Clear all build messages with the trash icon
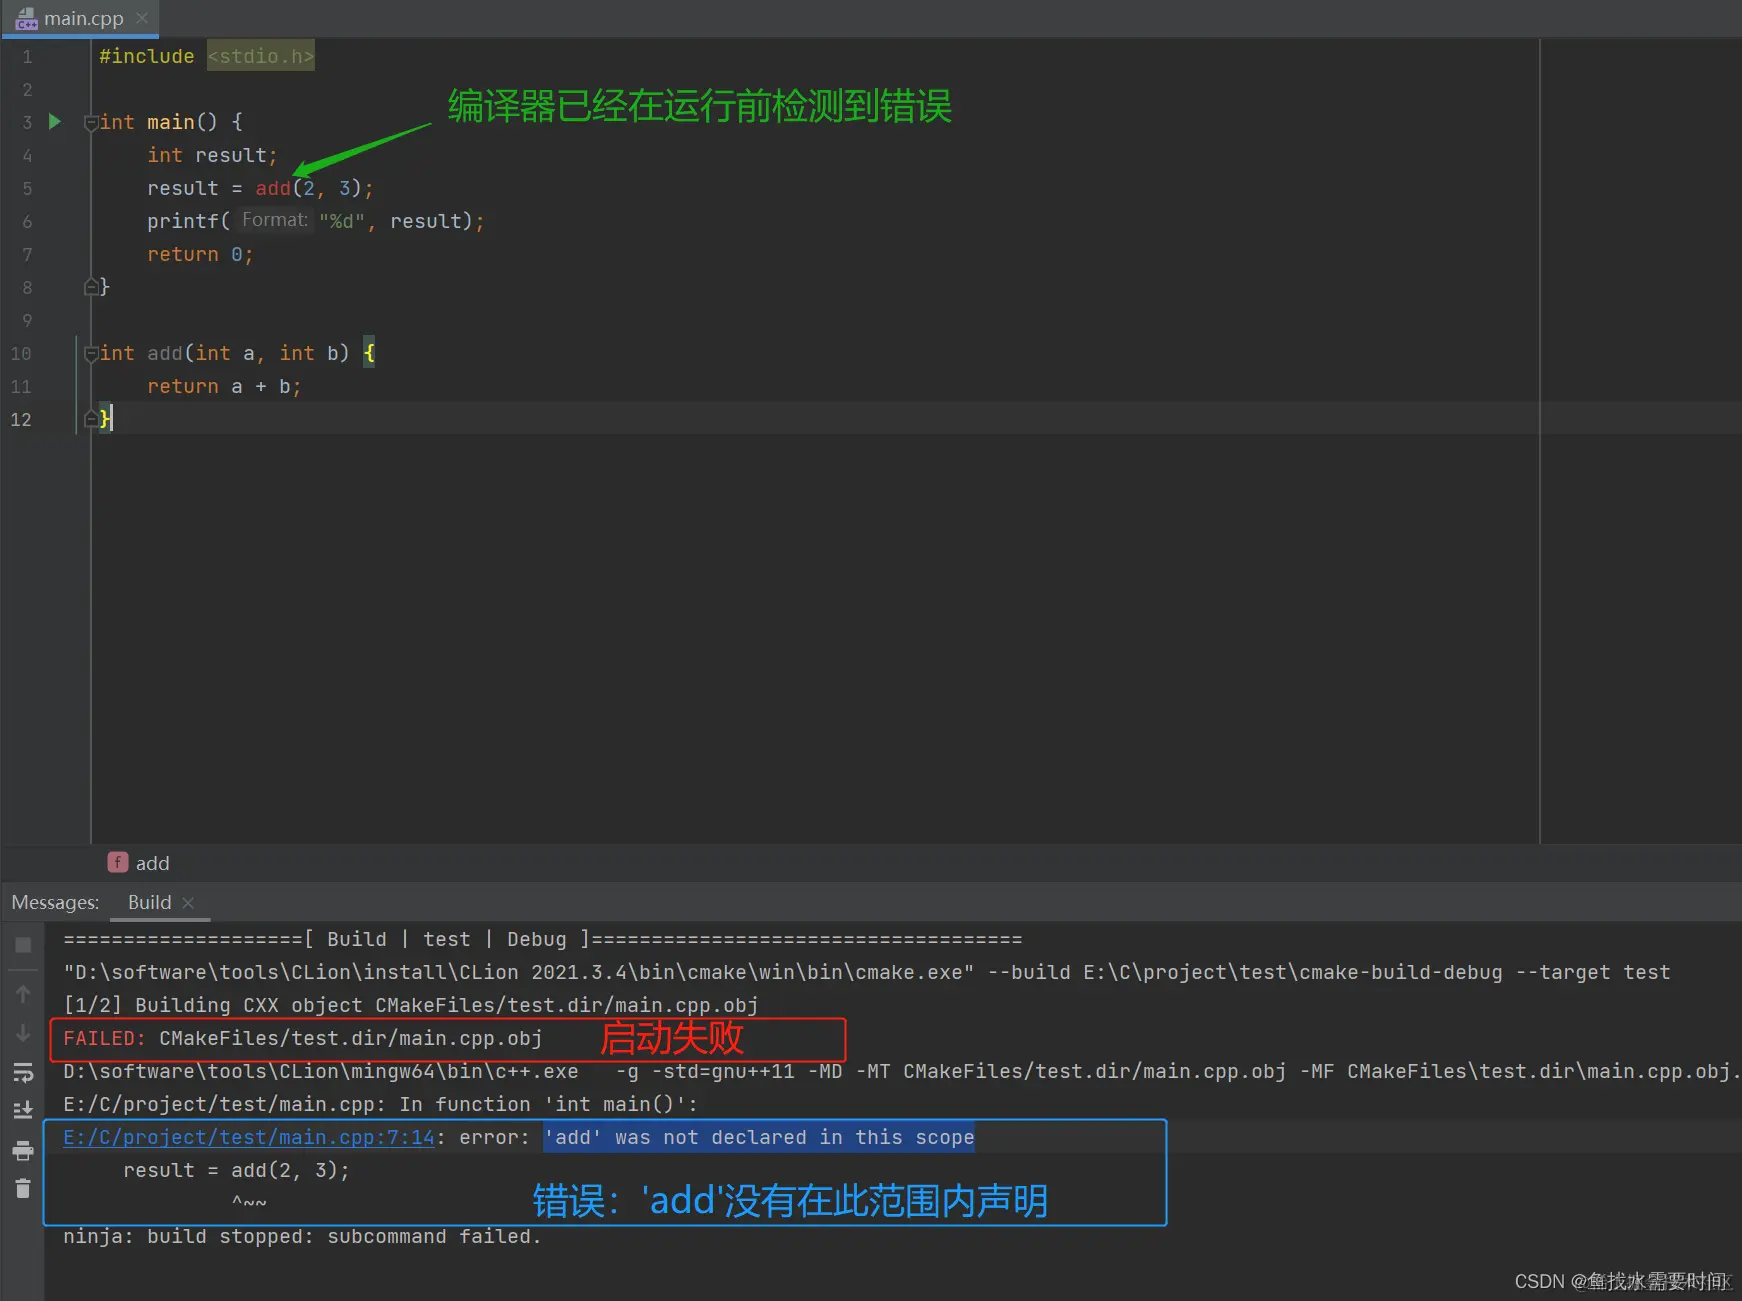 [x=23, y=1188]
